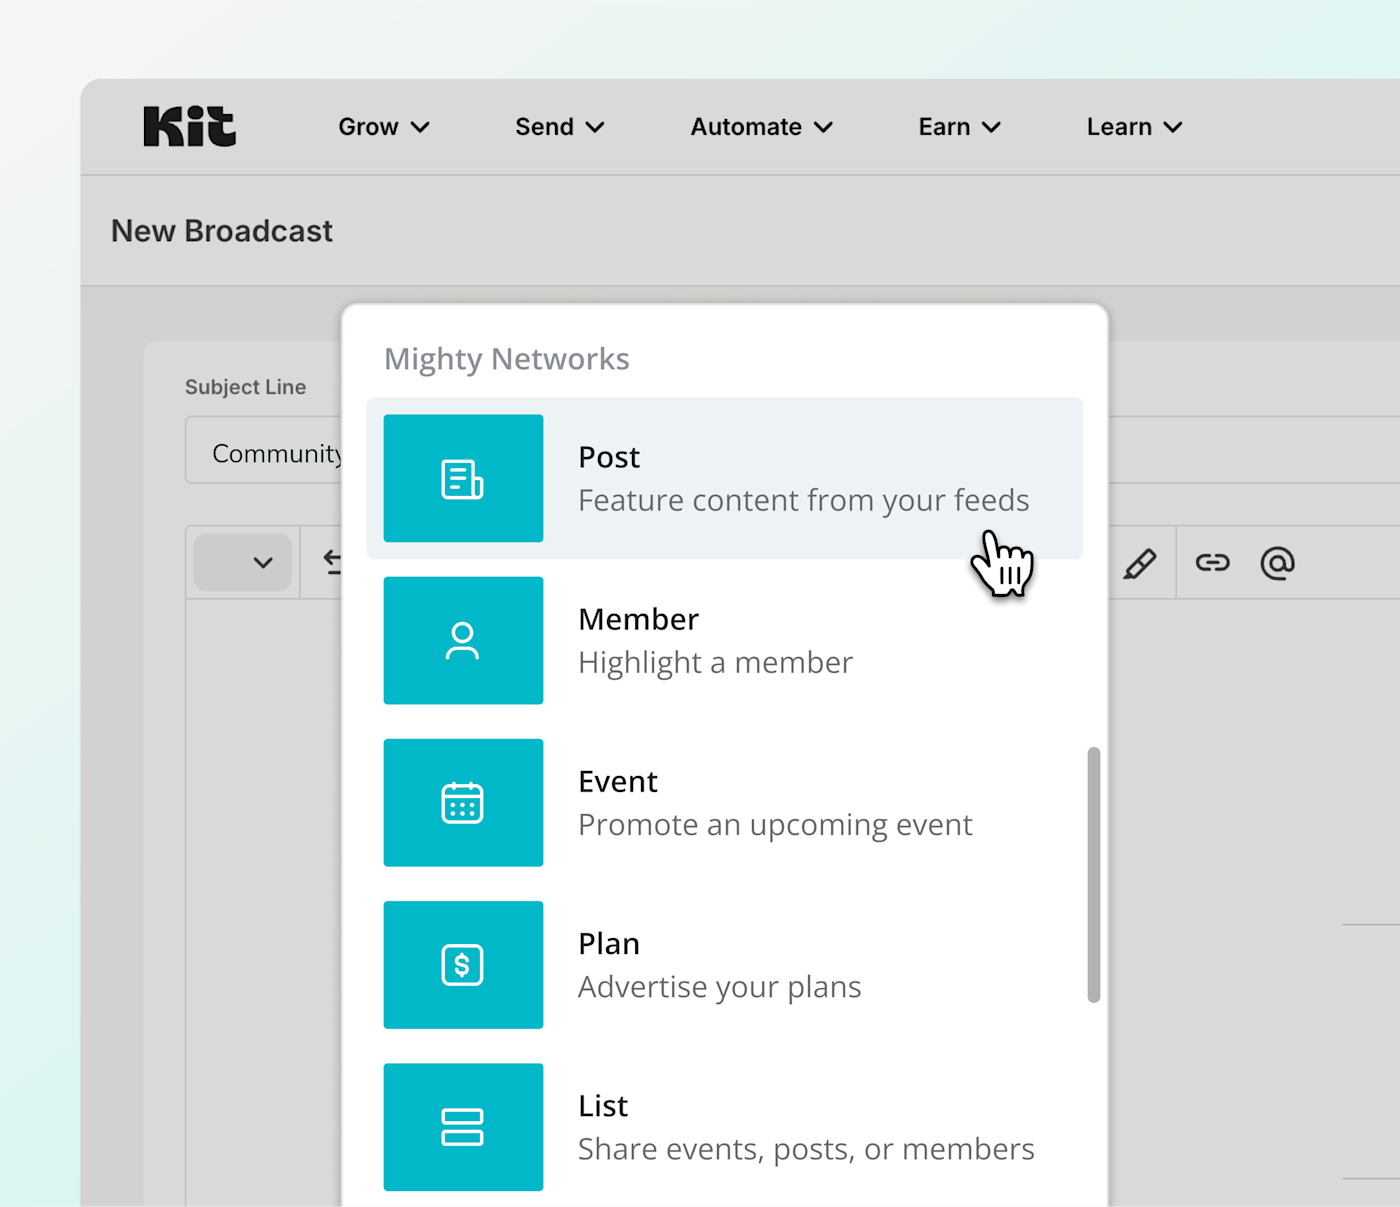Click the chevron next to Grow
Screen dimensions: 1400x1207
[420, 128]
